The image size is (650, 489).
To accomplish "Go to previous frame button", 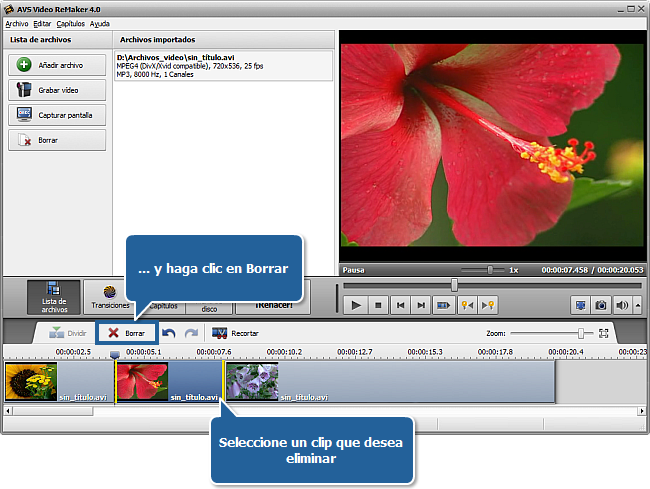I will [401, 304].
